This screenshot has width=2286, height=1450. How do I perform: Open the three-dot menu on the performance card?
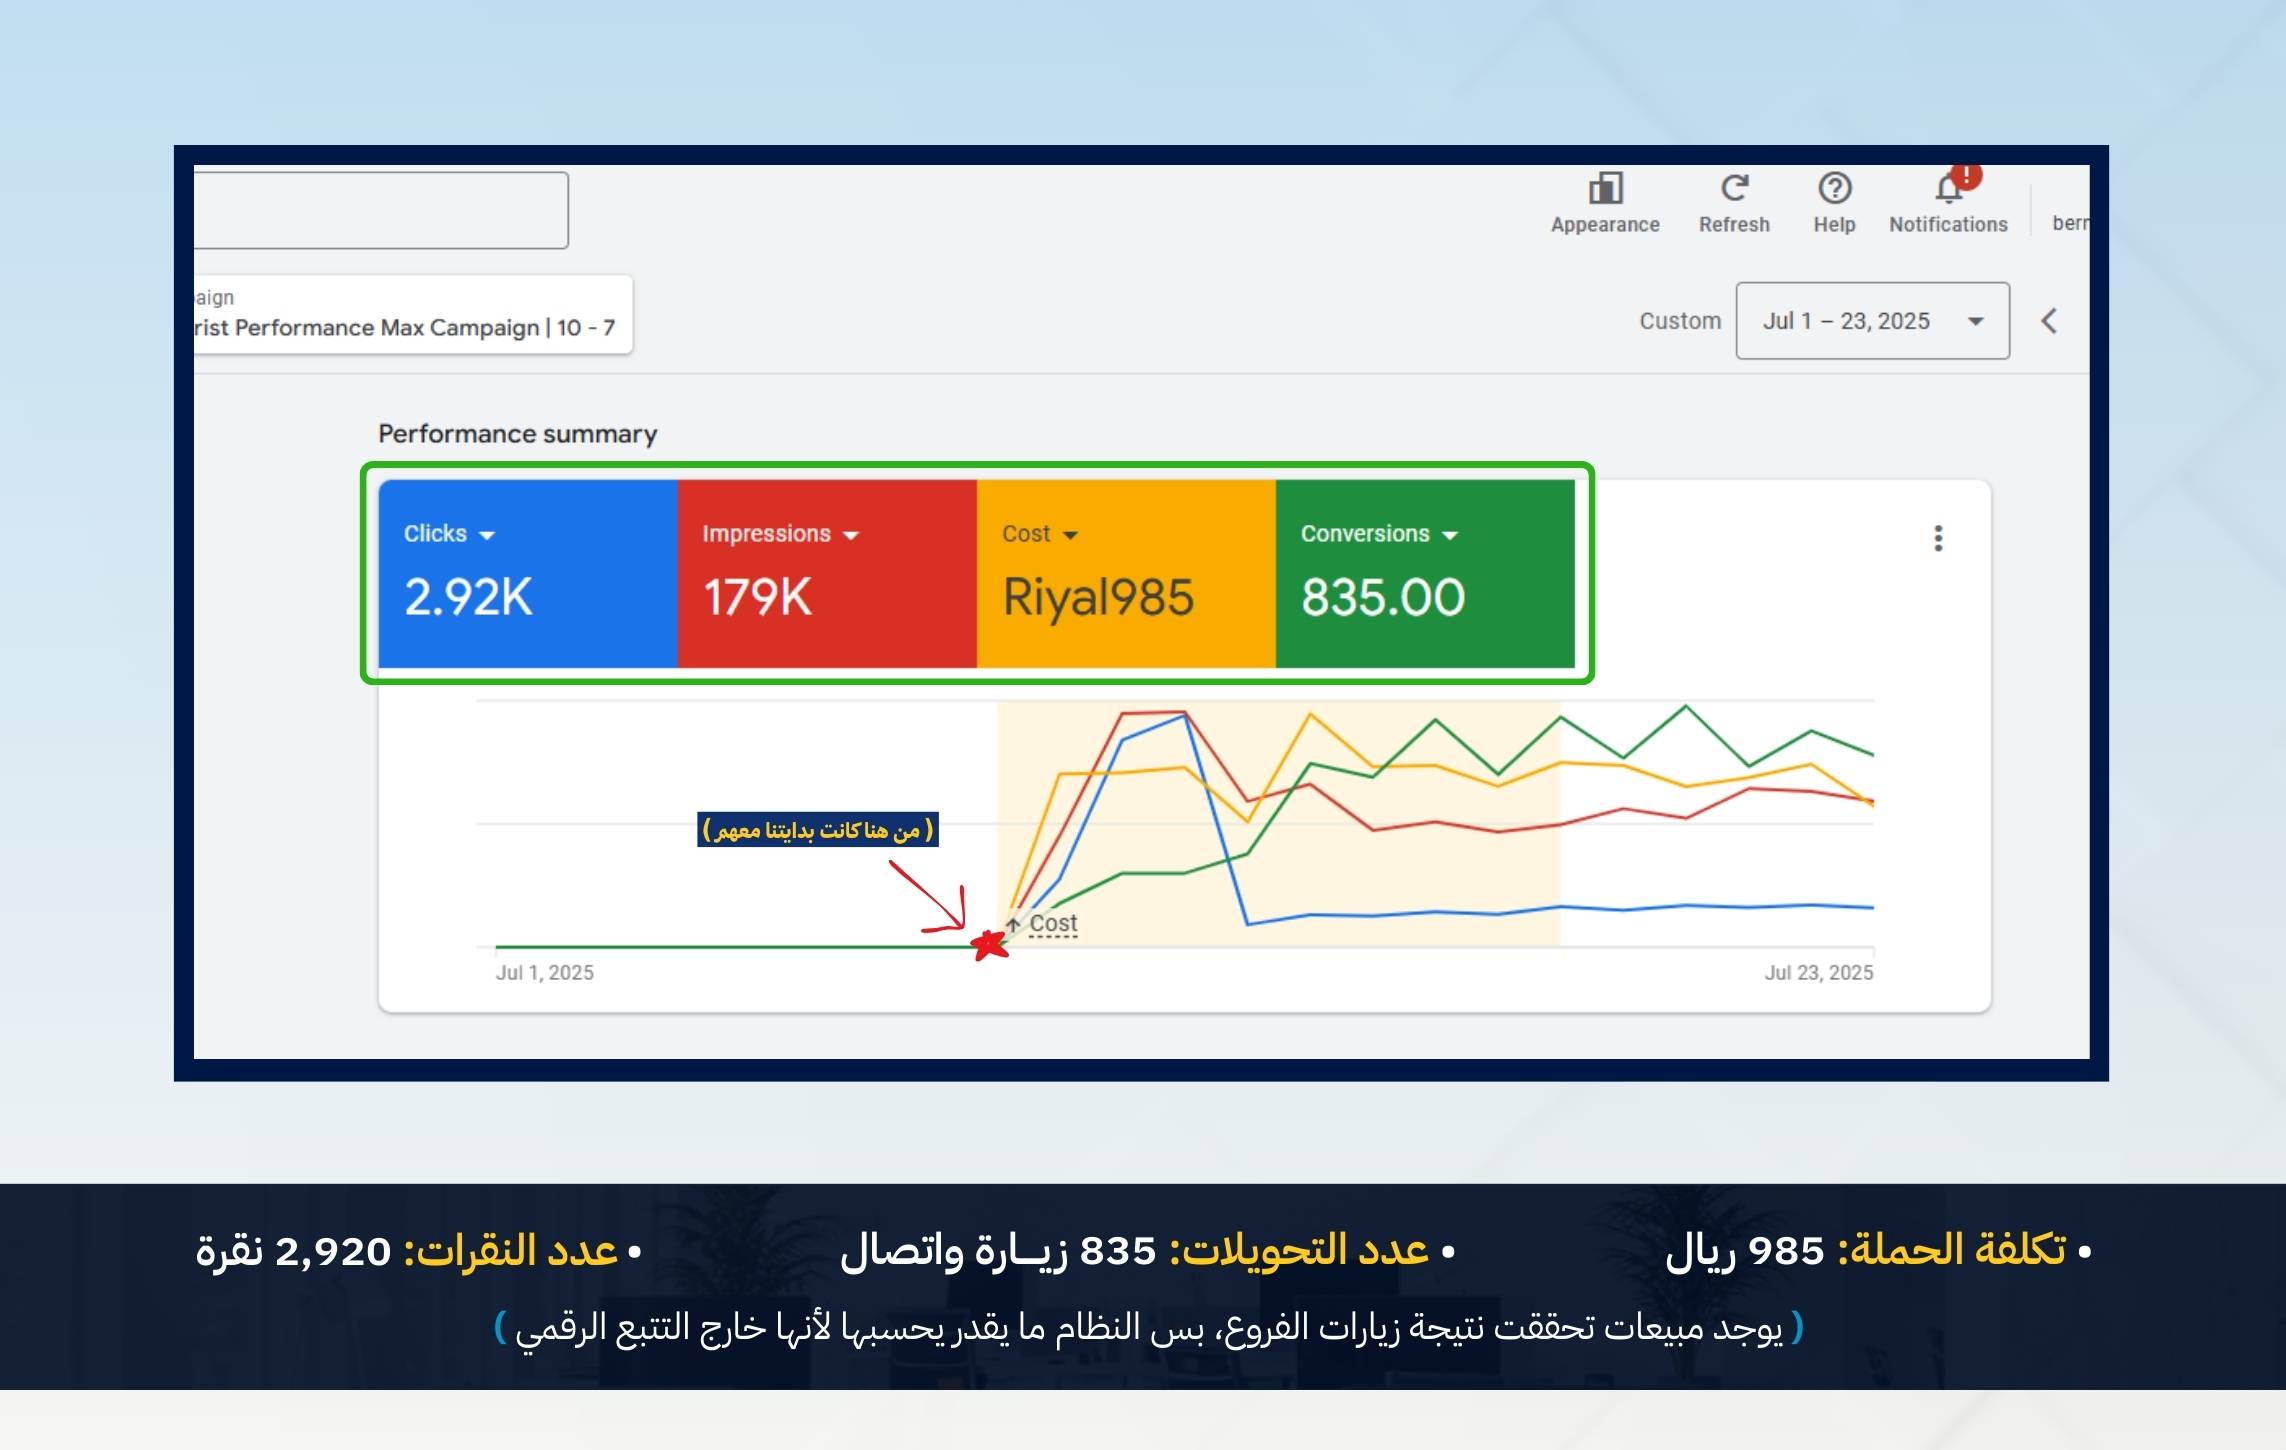(x=1938, y=538)
